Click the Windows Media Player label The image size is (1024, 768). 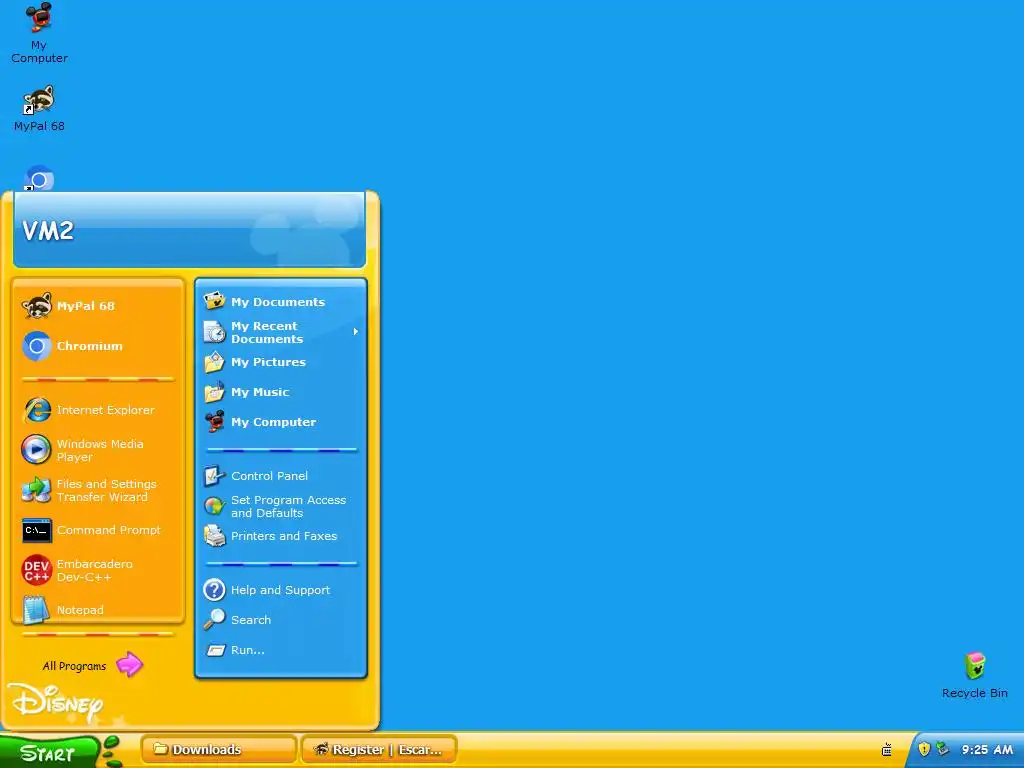pyautogui.click(x=100, y=450)
